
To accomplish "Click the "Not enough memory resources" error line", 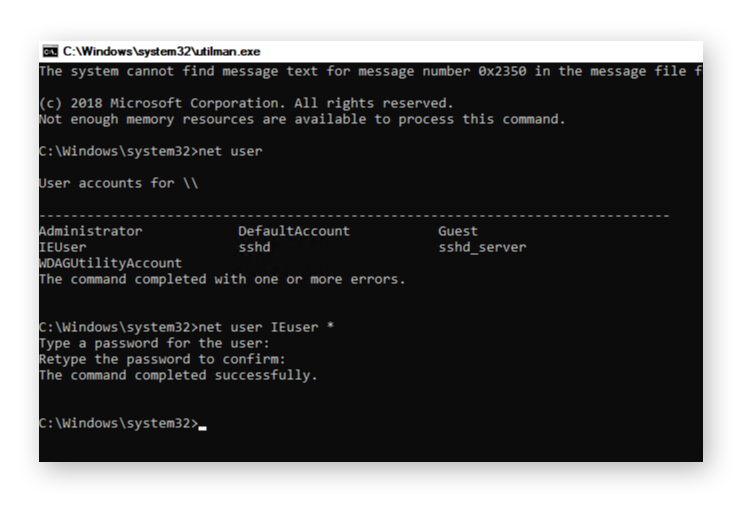I will click(x=301, y=119).
